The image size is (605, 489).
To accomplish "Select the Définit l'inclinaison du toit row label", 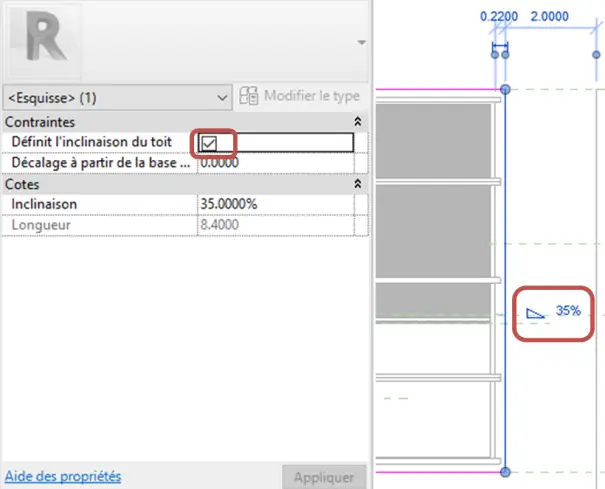I will [91, 142].
